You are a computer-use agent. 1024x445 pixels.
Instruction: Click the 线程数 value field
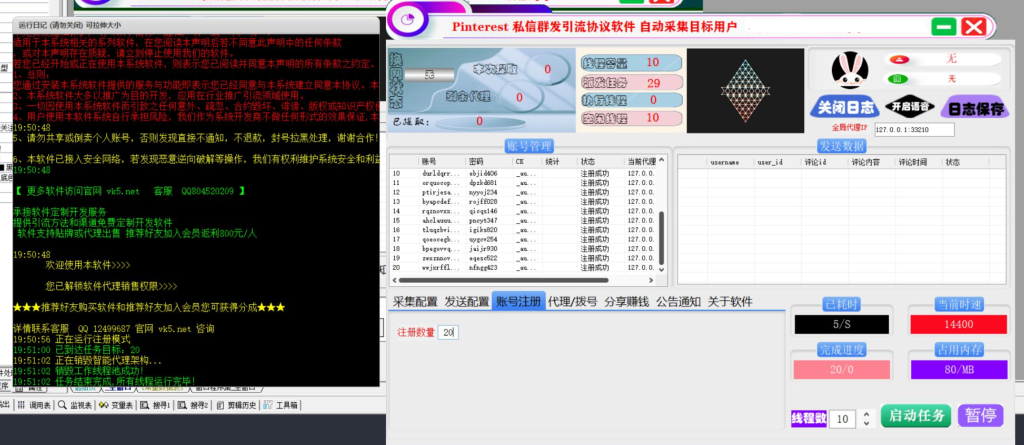[x=844, y=420]
